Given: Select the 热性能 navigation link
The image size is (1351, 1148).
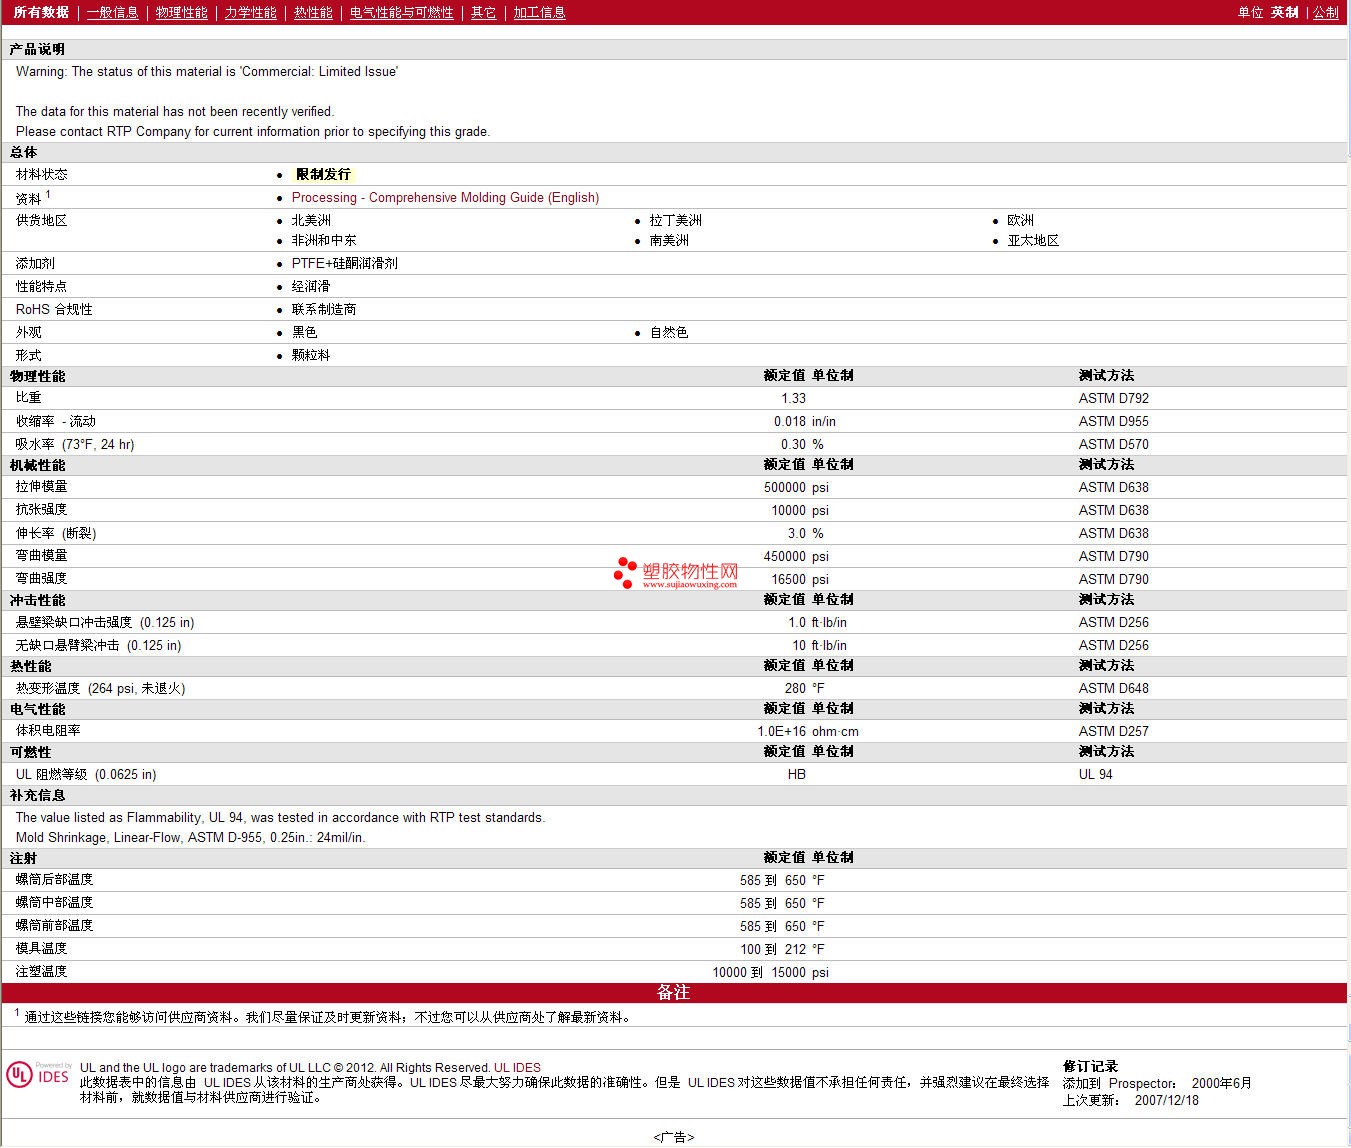Looking at the screenshot, I should tap(313, 13).
